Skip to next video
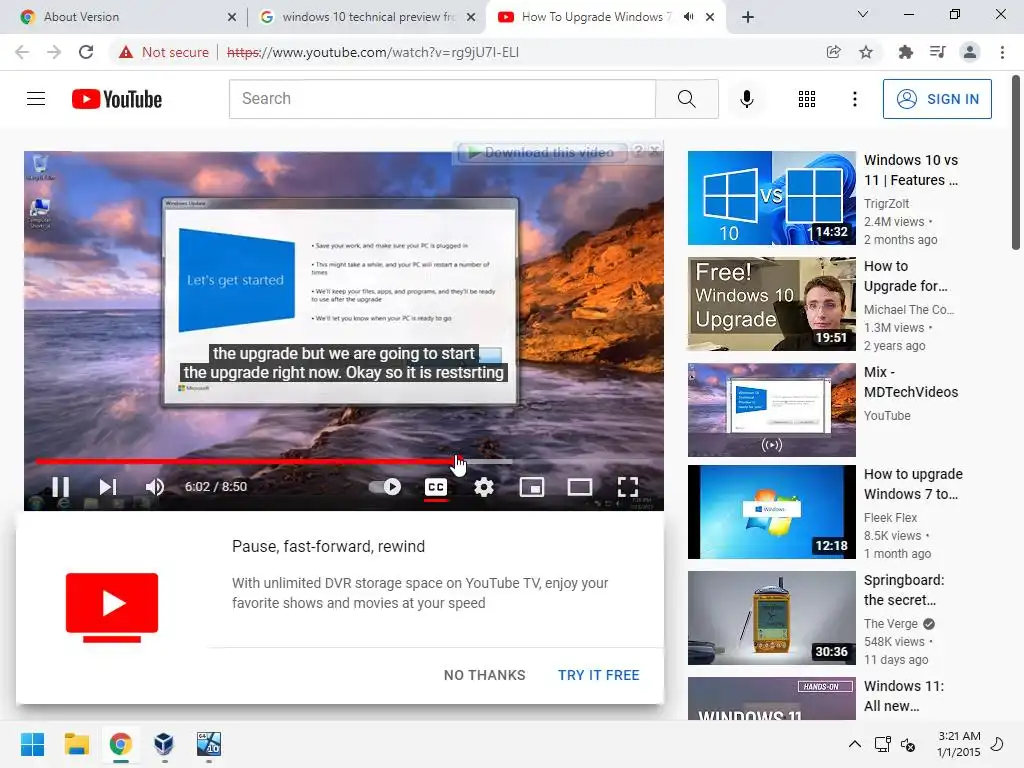This screenshot has height=768, width=1024. click(108, 487)
